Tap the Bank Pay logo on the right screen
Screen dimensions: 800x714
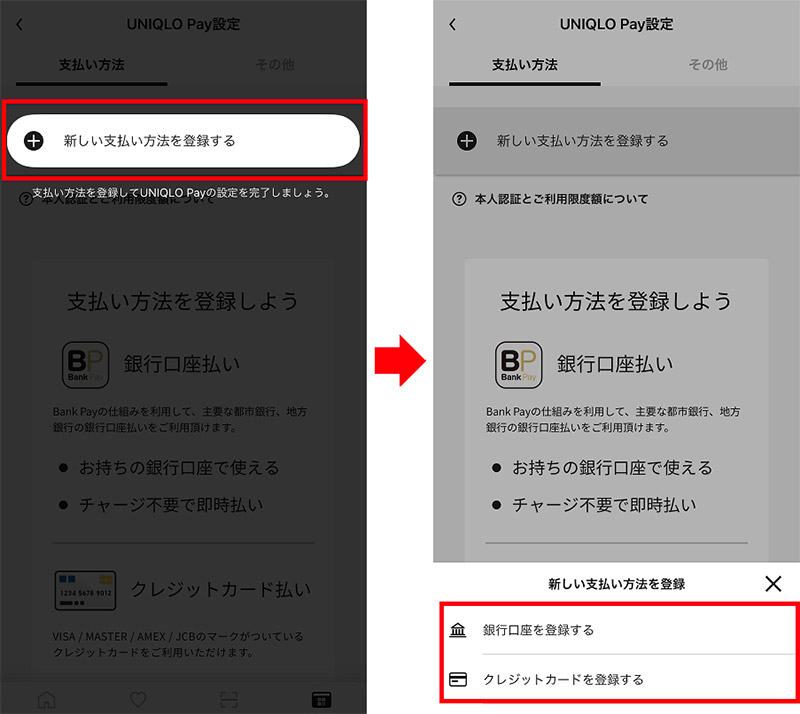coord(518,364)
